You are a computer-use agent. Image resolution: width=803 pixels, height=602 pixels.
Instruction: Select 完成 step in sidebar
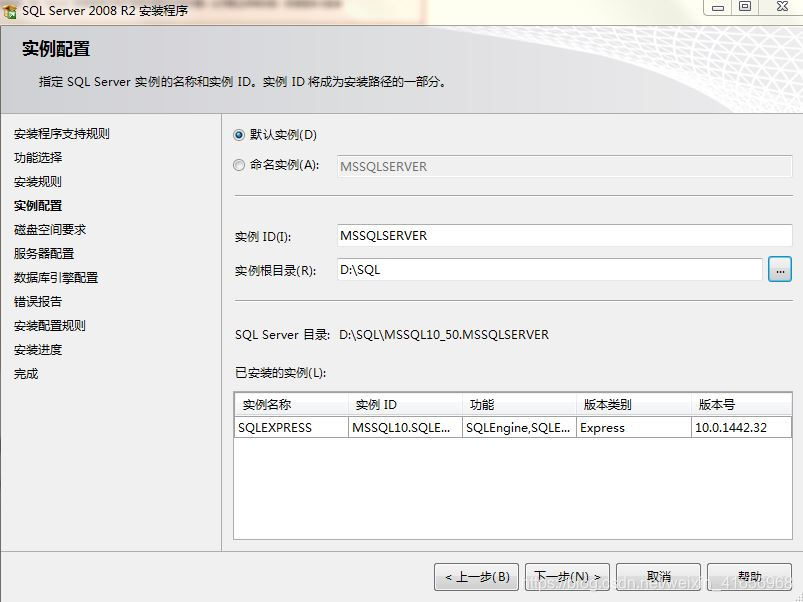(x=26, y=374)
